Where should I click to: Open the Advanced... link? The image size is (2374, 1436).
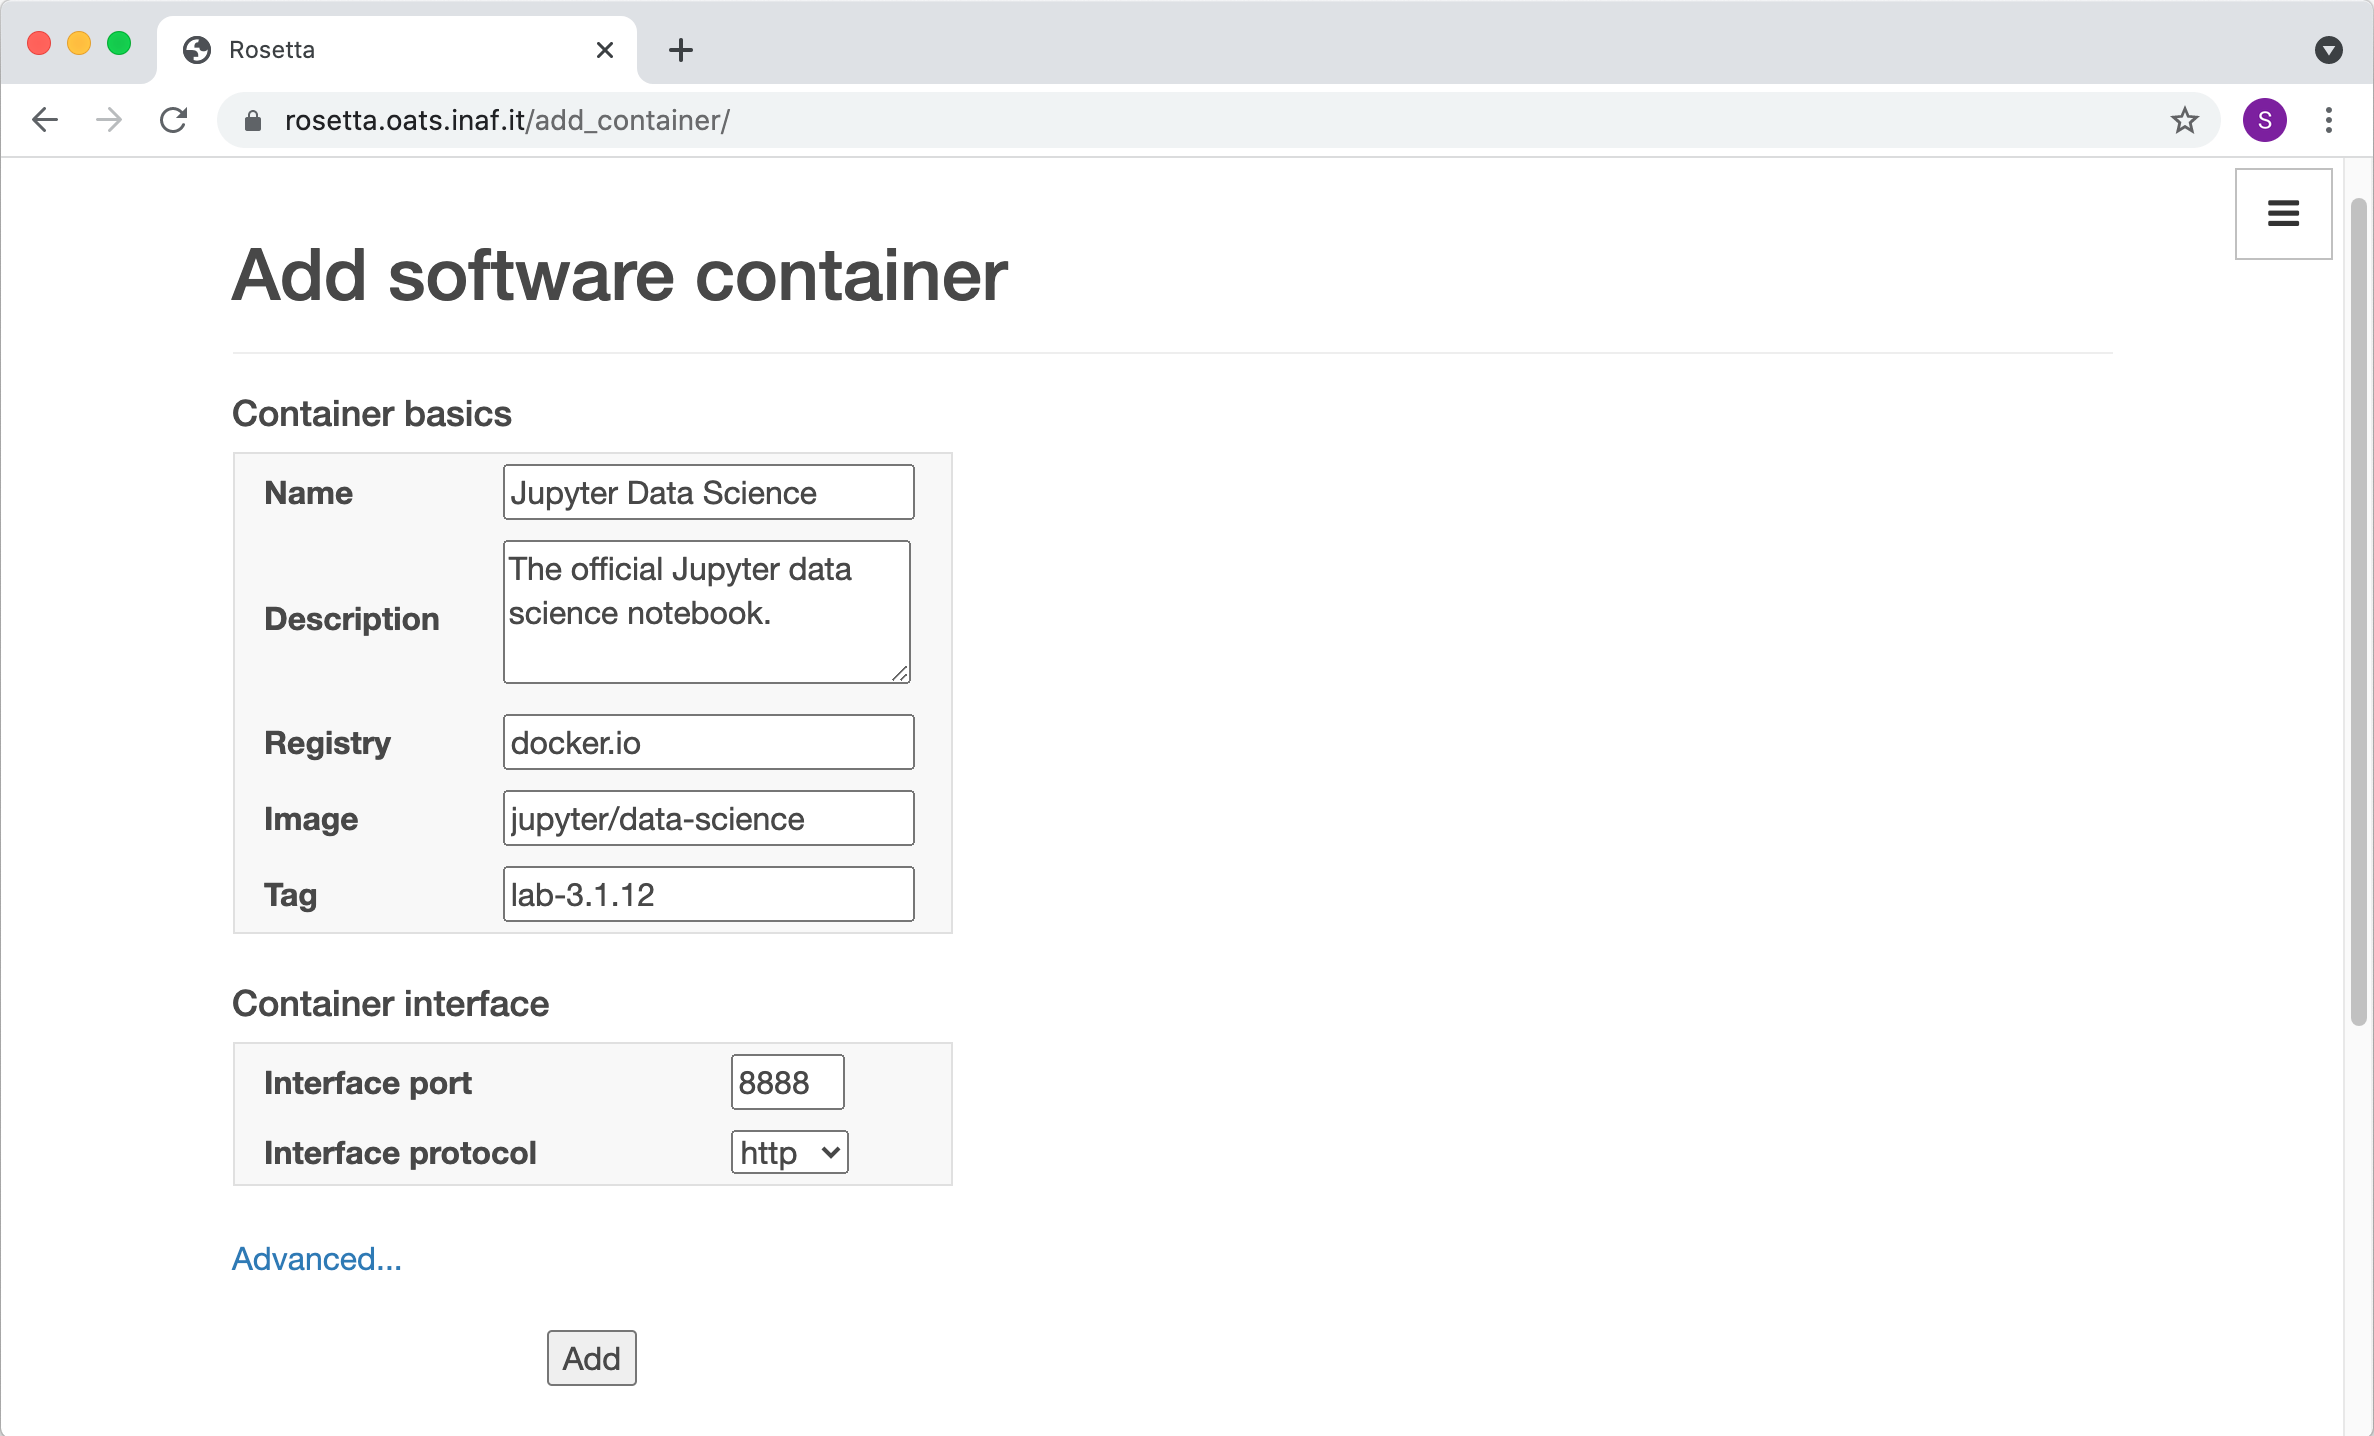316,1258
